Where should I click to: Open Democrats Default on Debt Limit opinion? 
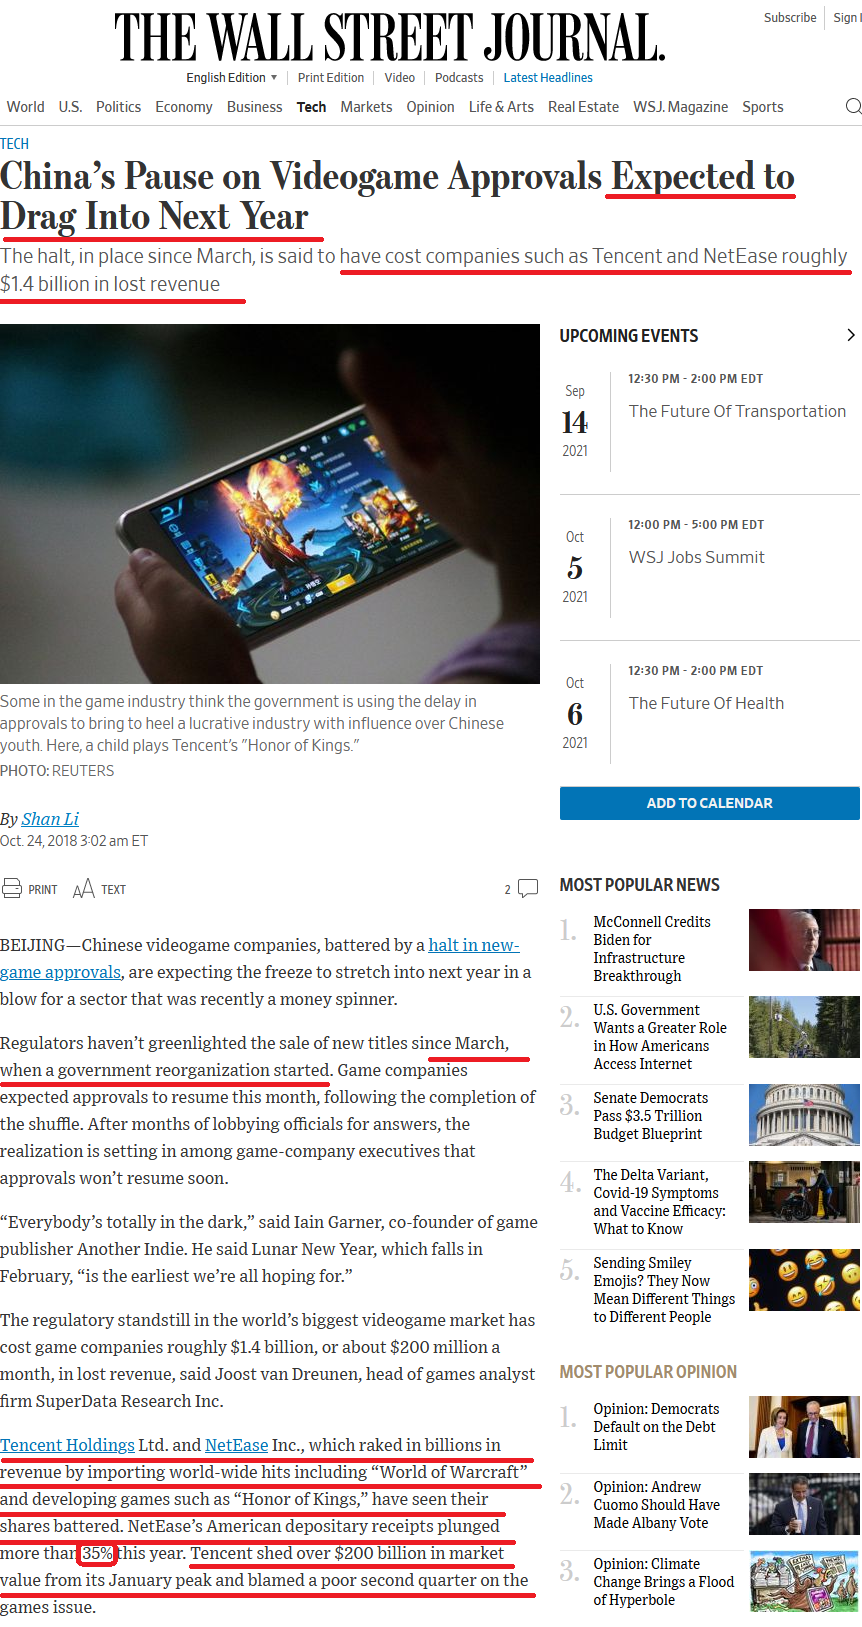656,1427
